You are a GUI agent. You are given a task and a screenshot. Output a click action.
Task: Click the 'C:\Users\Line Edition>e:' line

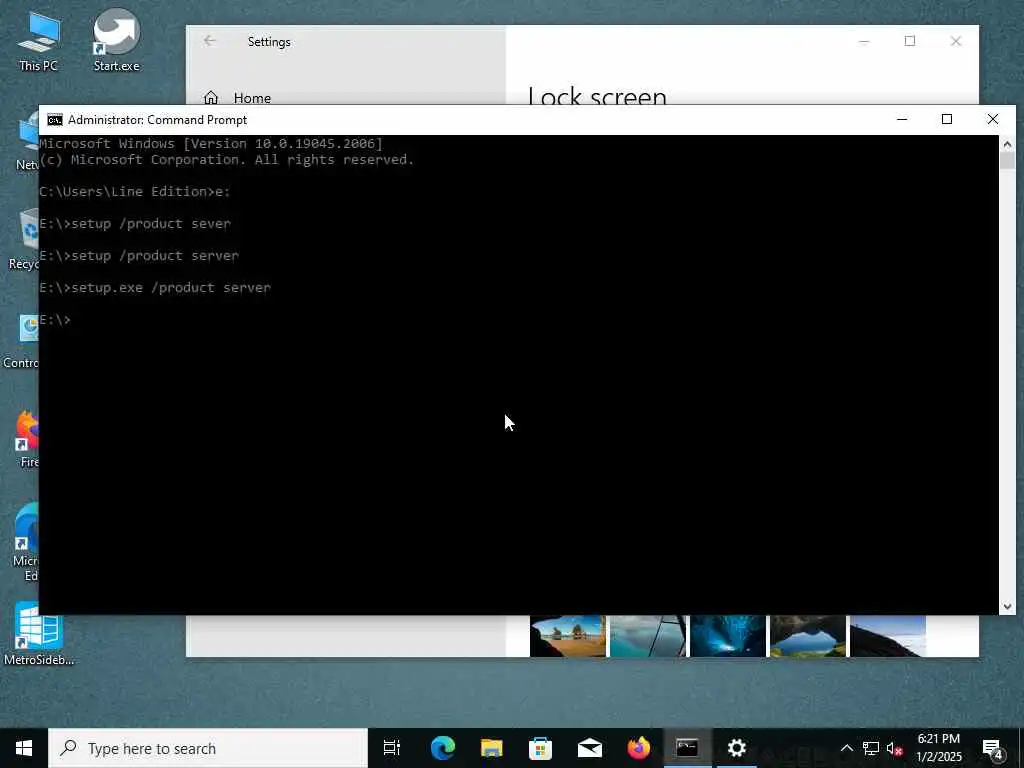[x=135, y=192]
